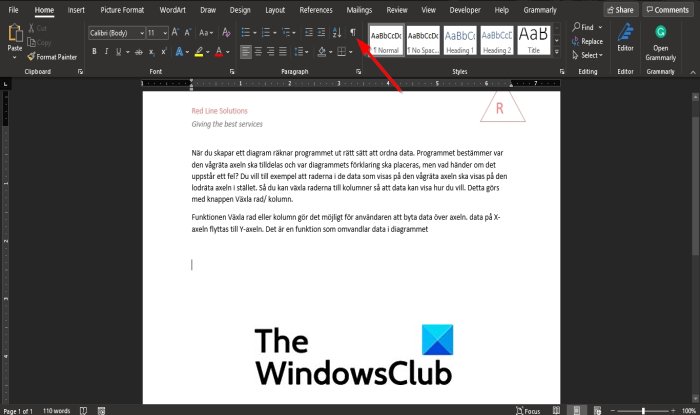700x415 pixels.
Task: Apply subscript formatting
Action: point(152,52)
